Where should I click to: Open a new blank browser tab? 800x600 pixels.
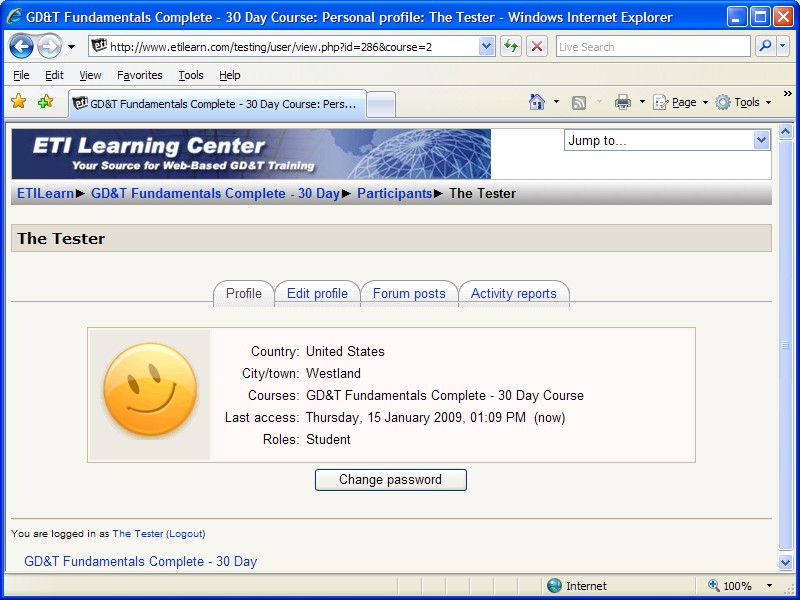(x=381, y=105)
